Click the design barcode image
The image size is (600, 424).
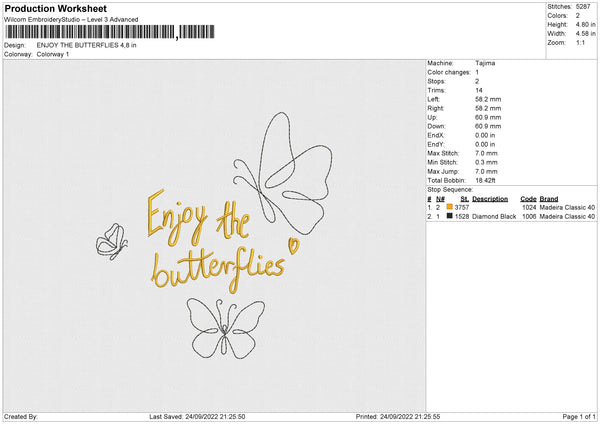(110, 32)
